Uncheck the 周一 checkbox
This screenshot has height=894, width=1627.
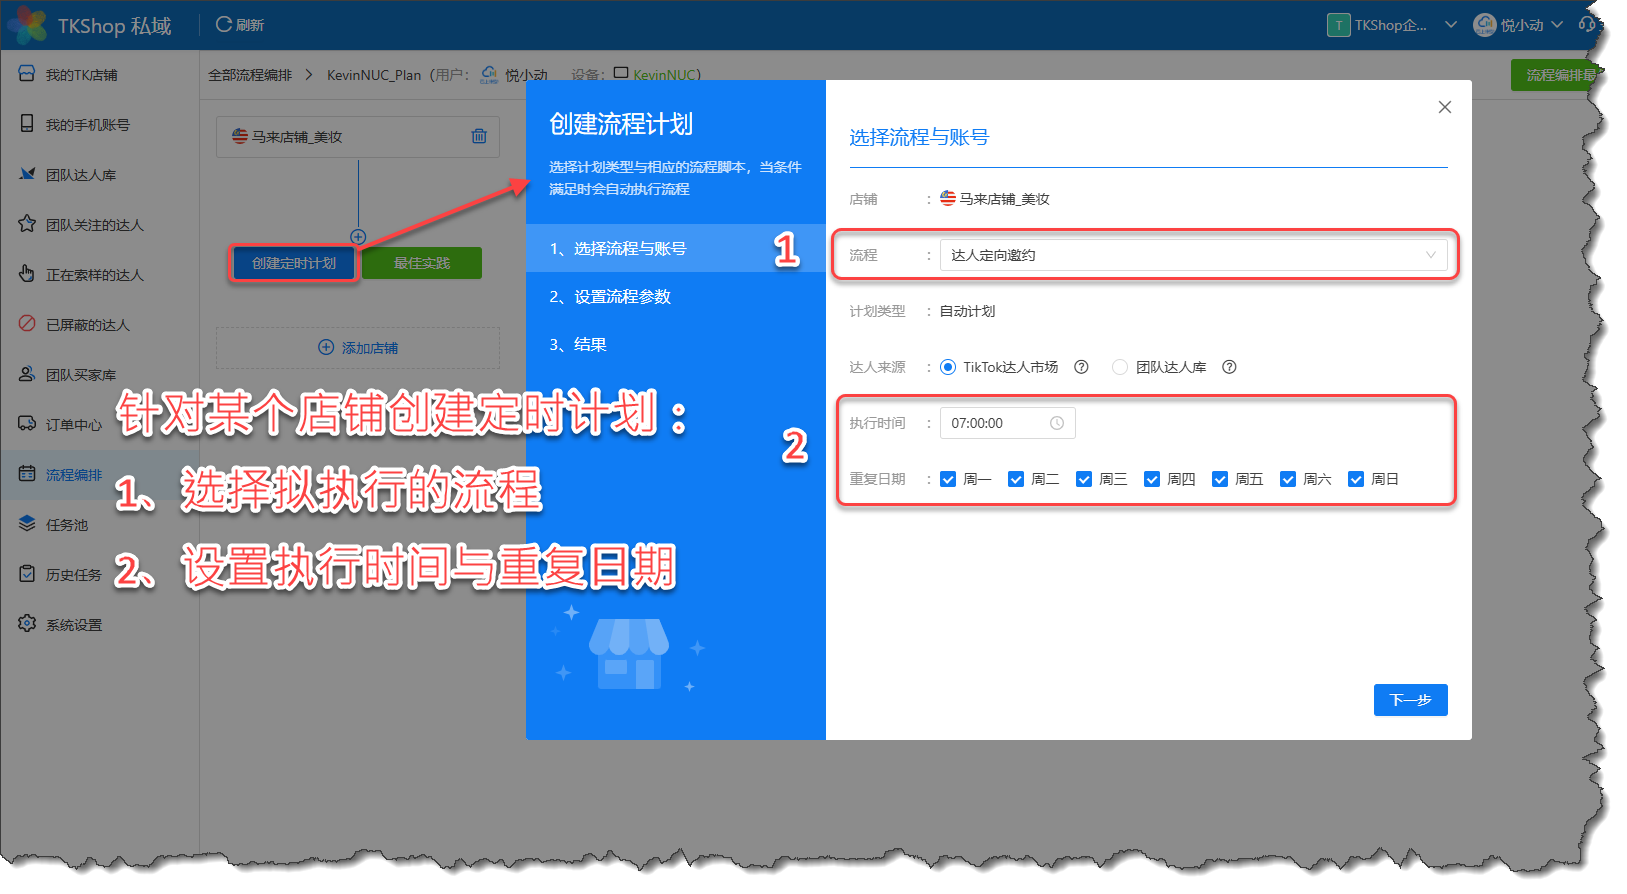point(948,479)
